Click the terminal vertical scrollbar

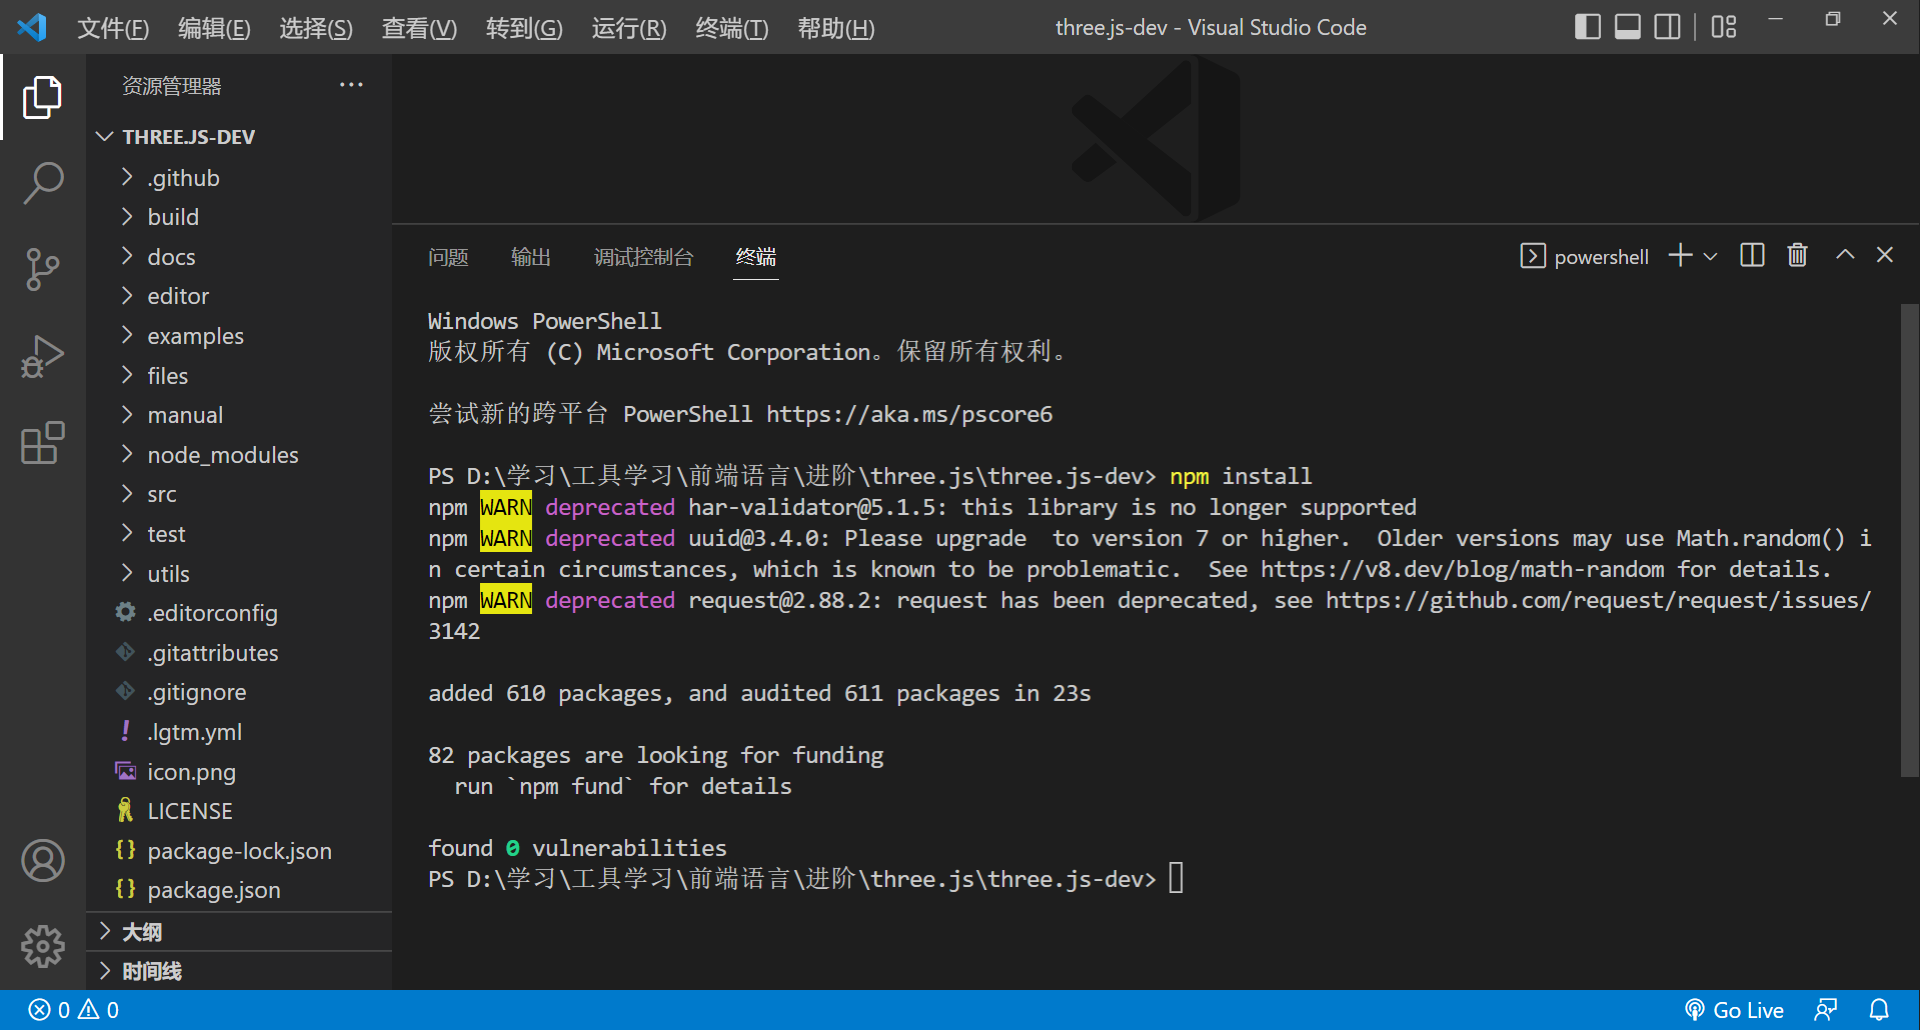(1909, 540)
